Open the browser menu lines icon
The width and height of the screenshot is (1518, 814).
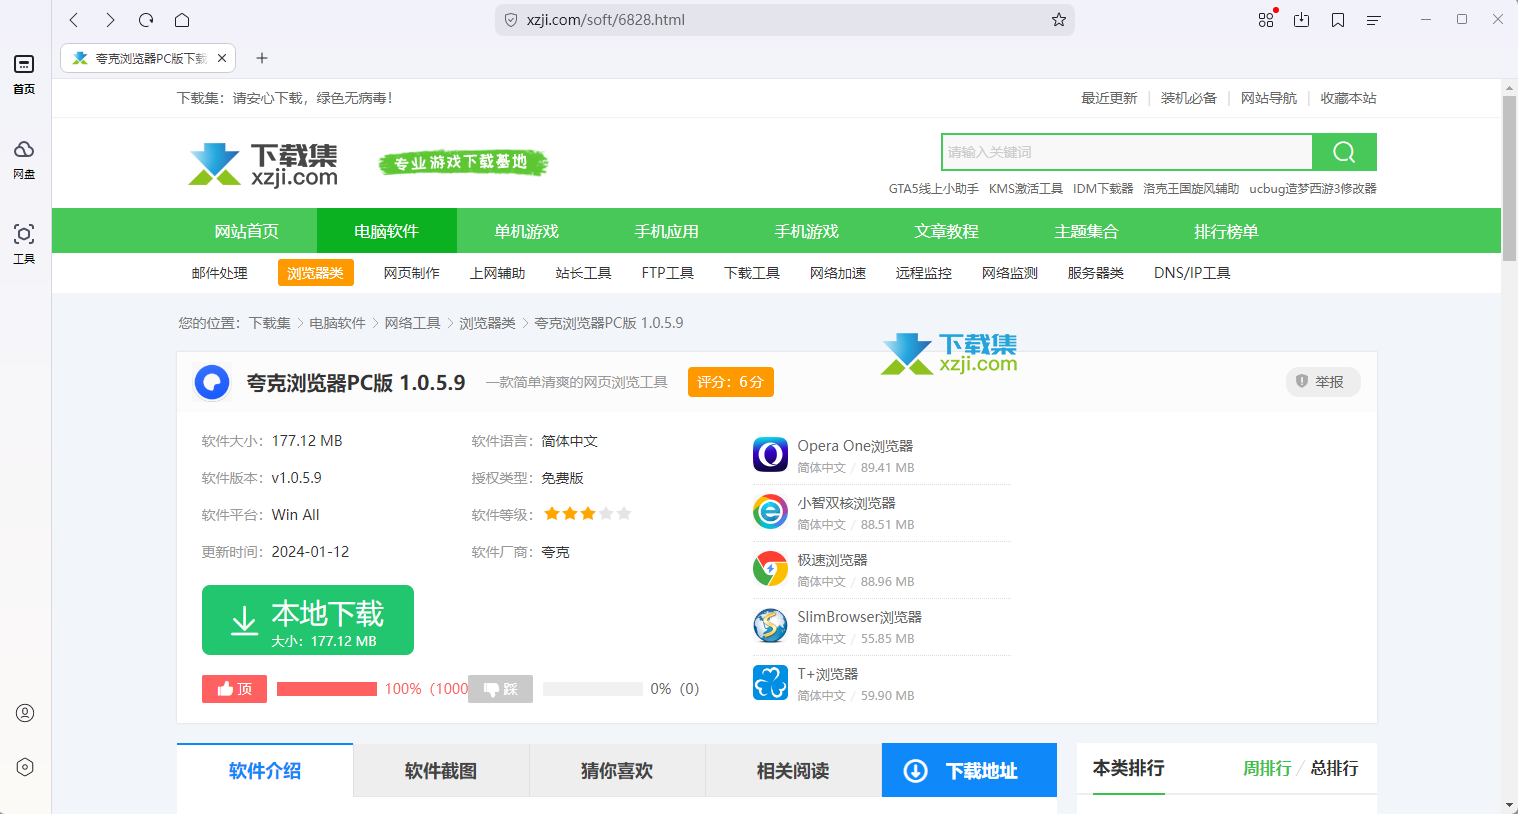coord(1374,20)
